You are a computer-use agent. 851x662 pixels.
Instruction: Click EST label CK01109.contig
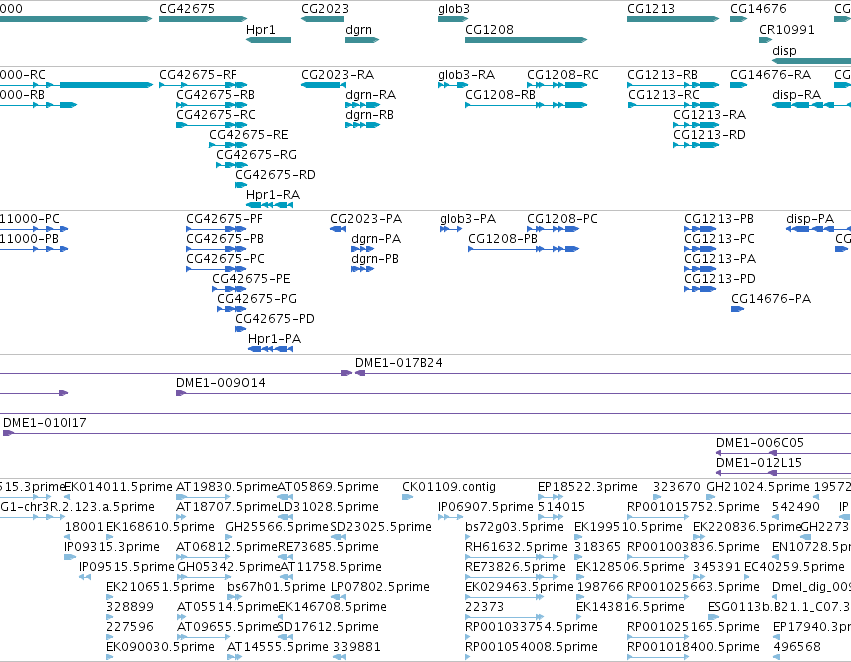pos(449,487)
